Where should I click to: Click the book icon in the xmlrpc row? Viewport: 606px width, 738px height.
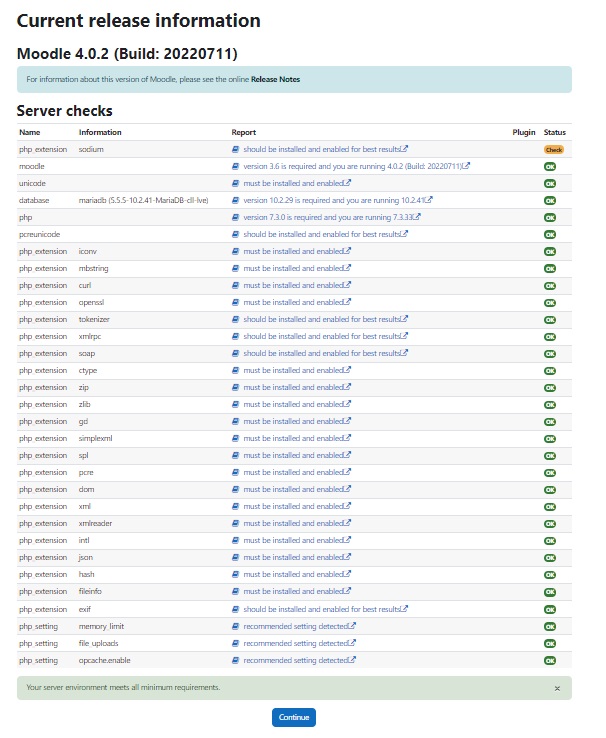click(x=235, y=336)
